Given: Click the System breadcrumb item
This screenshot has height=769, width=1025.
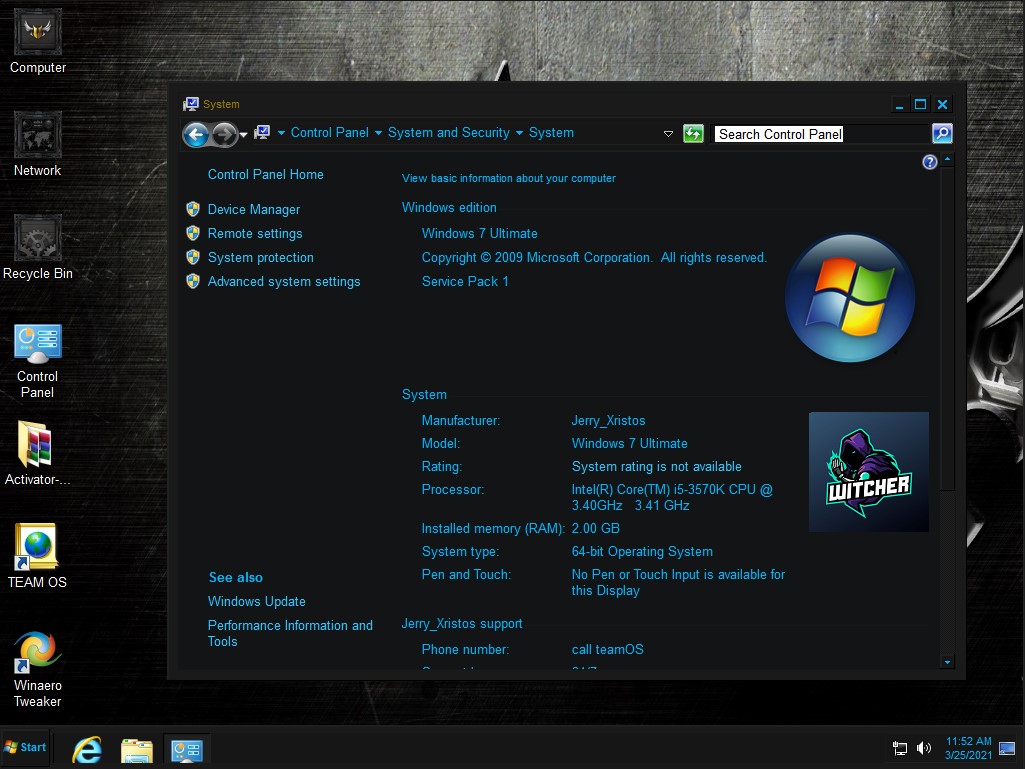Looking at the screenshot, I should (551, 133).
